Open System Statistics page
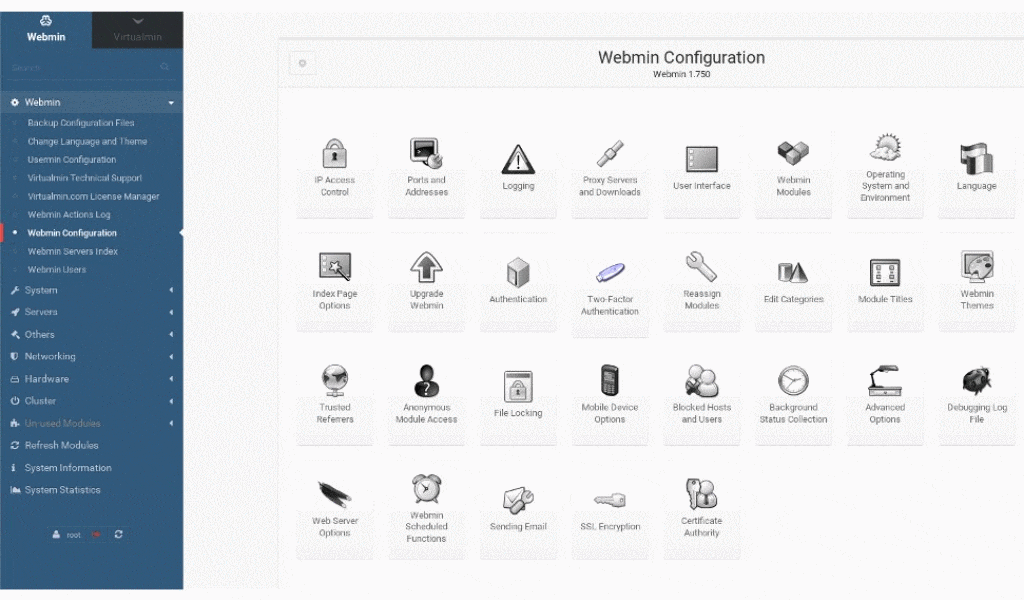This screenshot has width=1024, height=600. click(x=63, y=490)
